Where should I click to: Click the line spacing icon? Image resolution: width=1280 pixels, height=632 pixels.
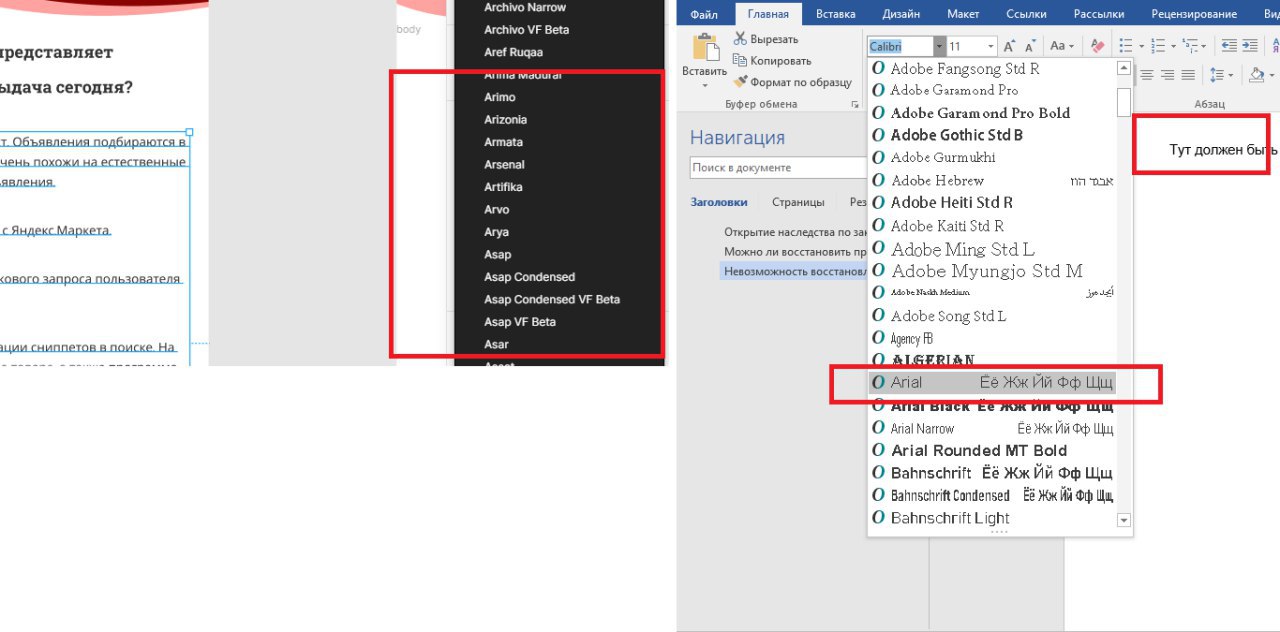click(x=1216, y=75)
